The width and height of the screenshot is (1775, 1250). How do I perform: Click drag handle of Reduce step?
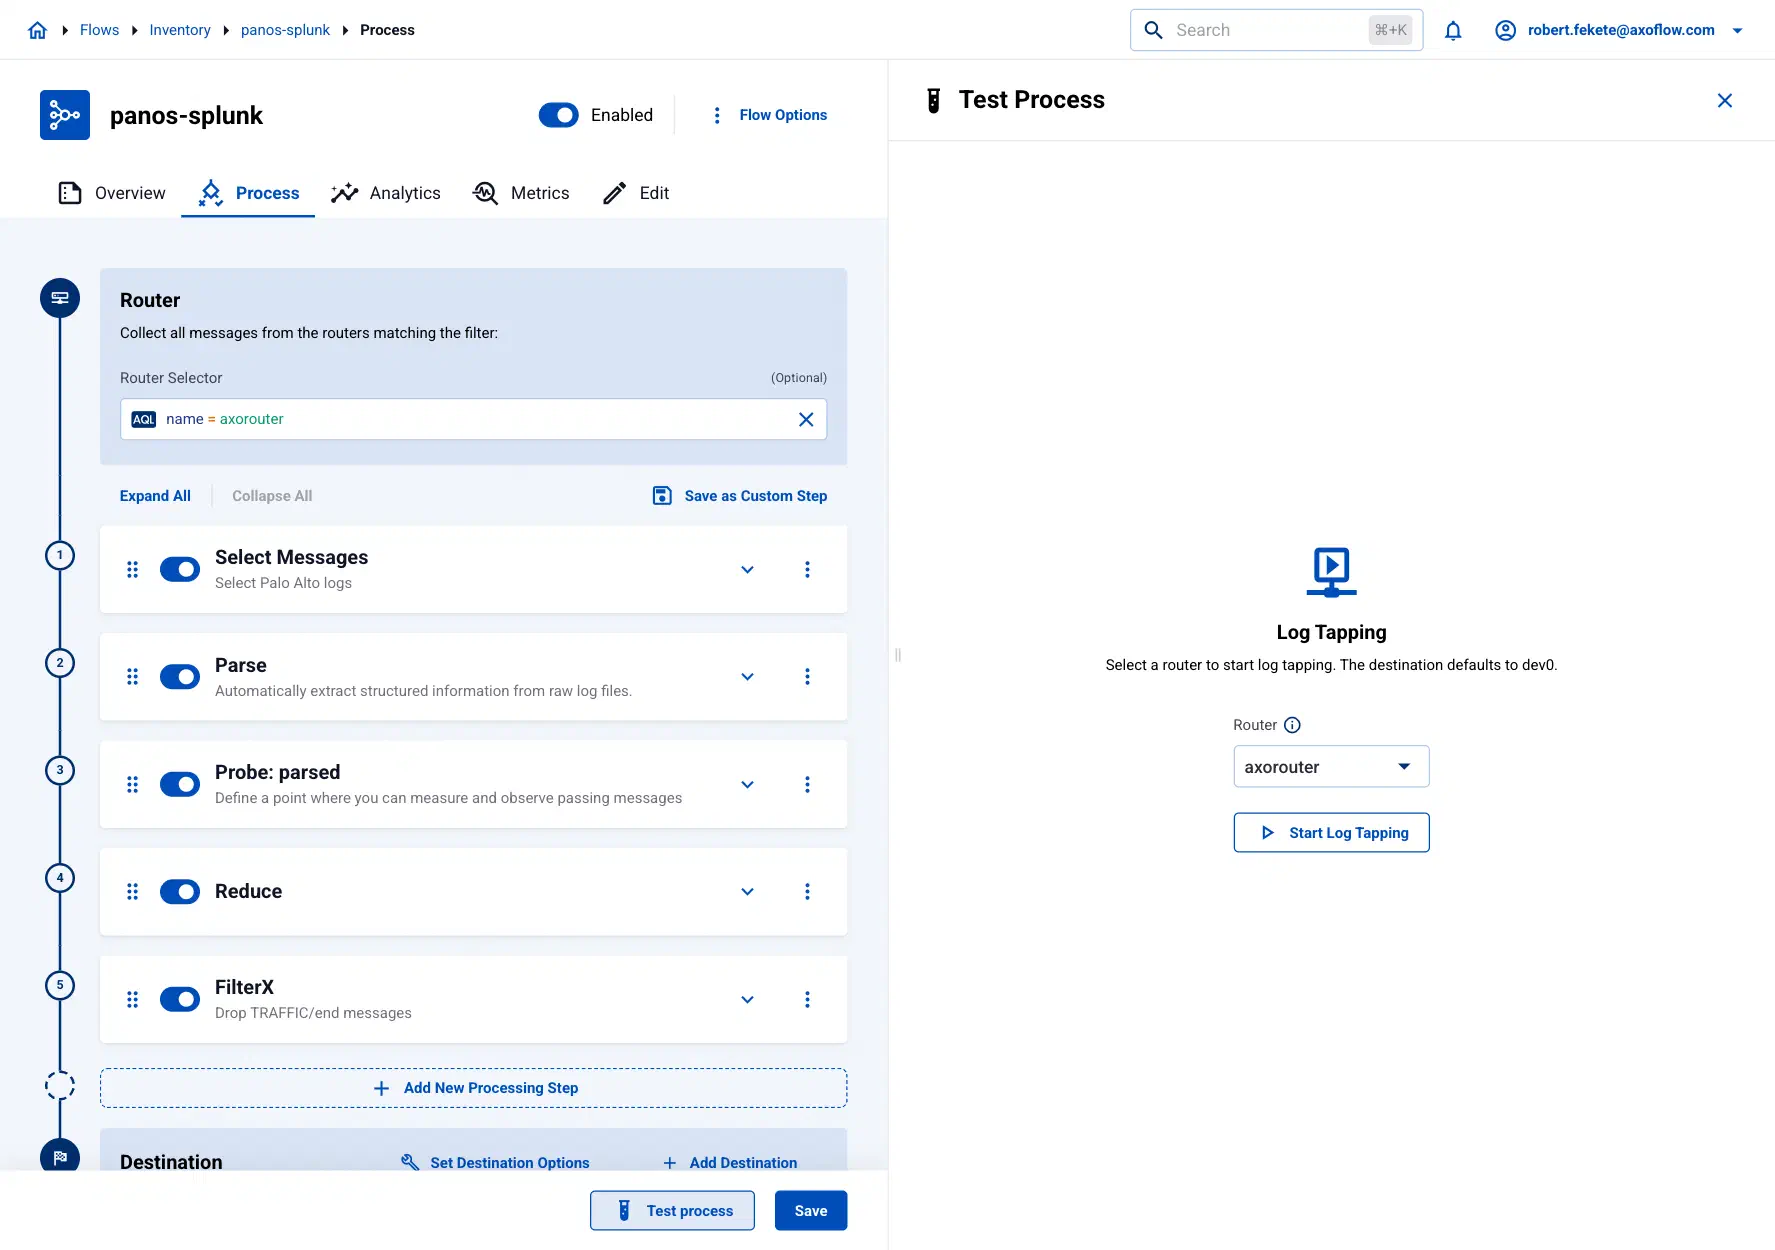pos(132,892)
